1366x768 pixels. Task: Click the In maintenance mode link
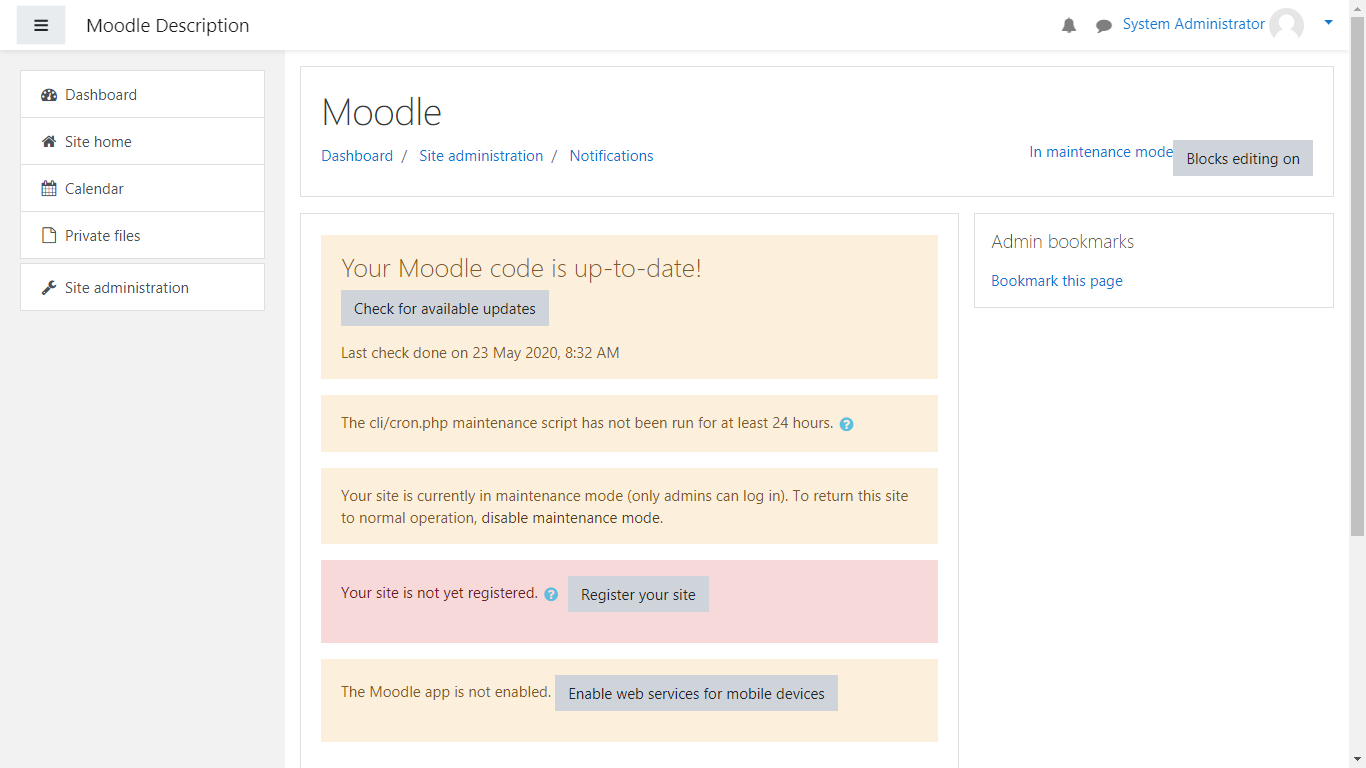coord(1101,152)
